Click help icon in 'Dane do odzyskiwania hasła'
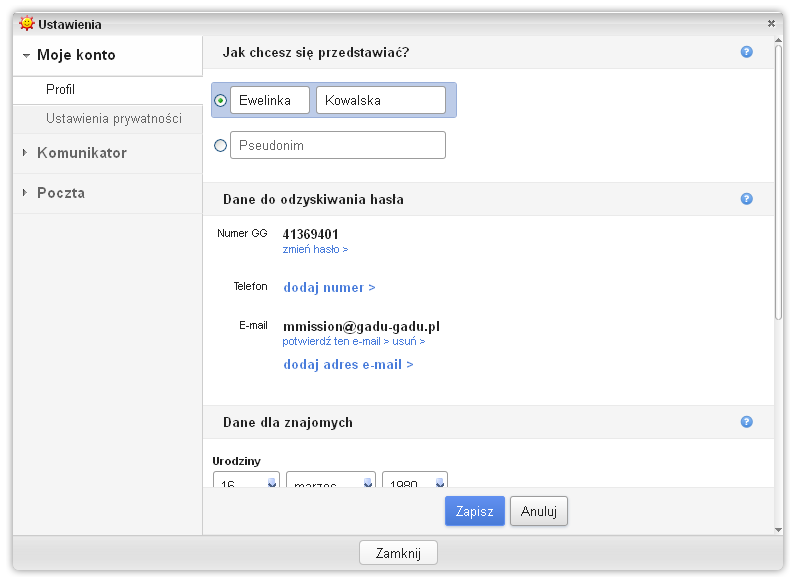The image size is (792, 580). click(746, 199)
